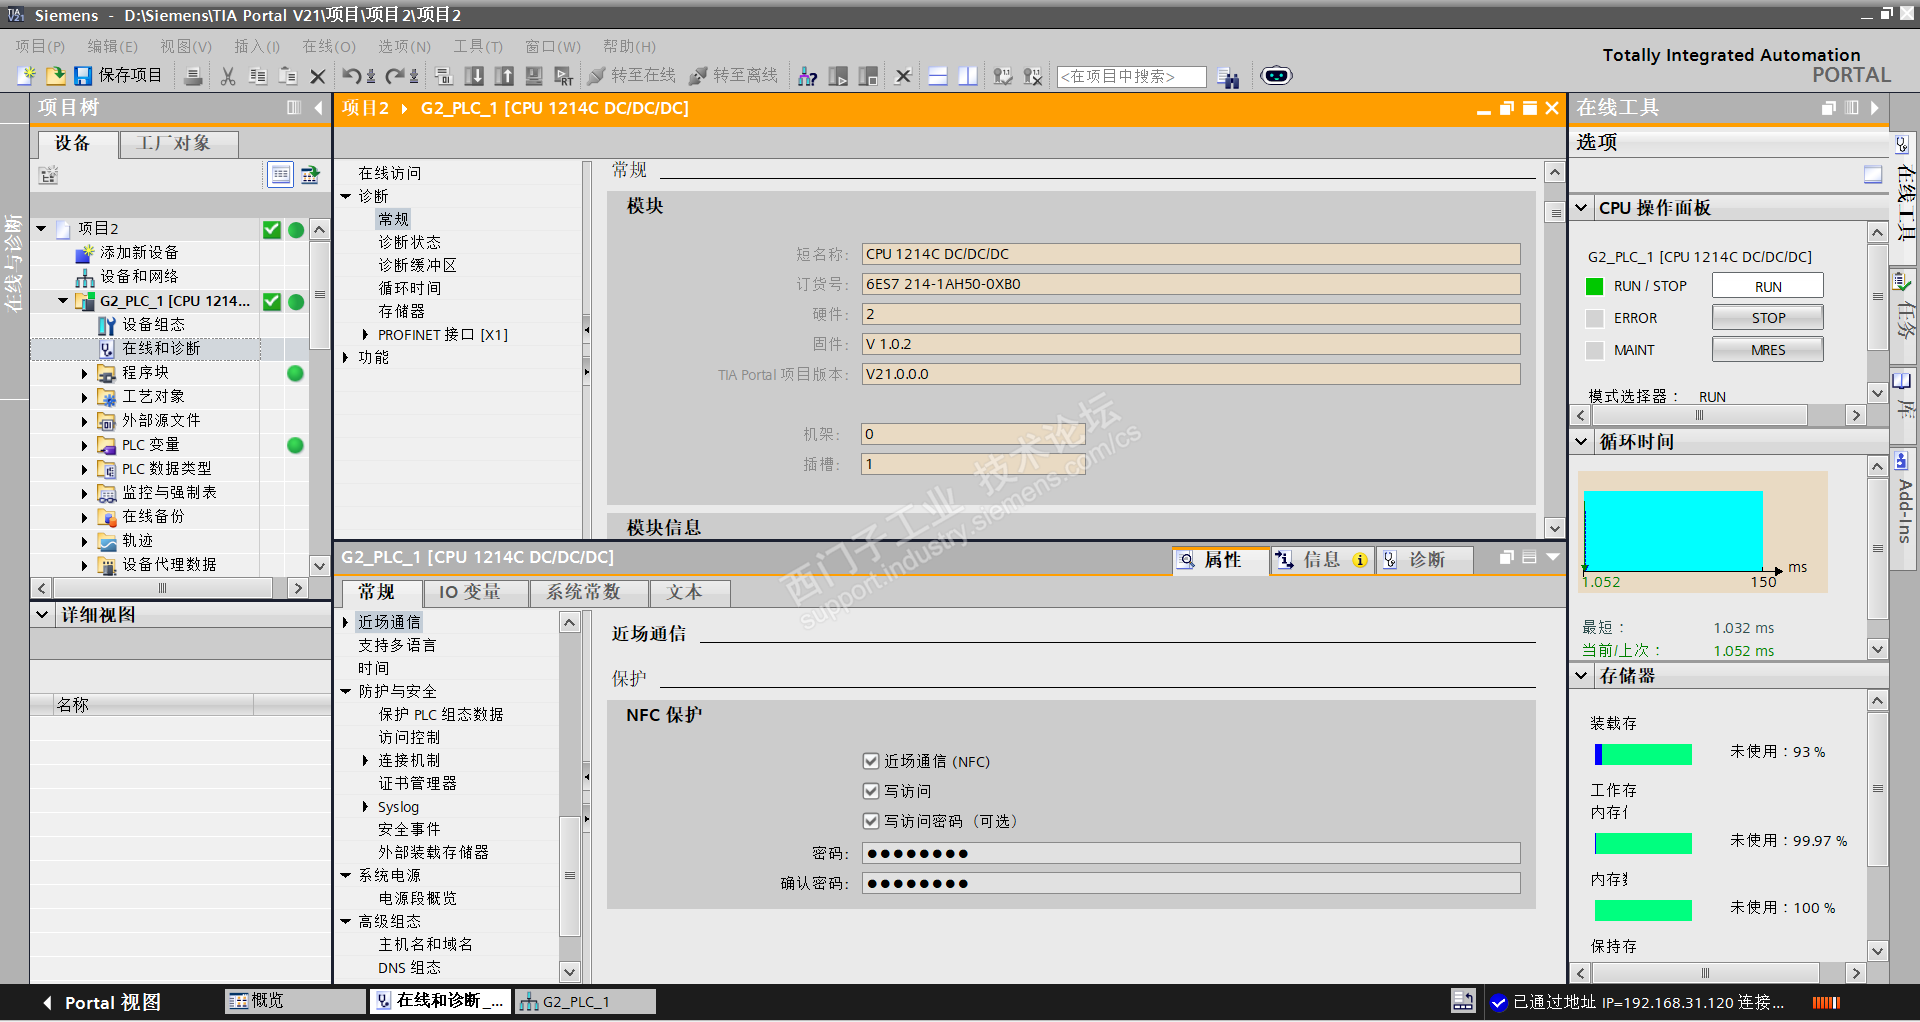Click the open project folder icon
This screenshot has width=1920, height=1022.
(x=55, y=76)
